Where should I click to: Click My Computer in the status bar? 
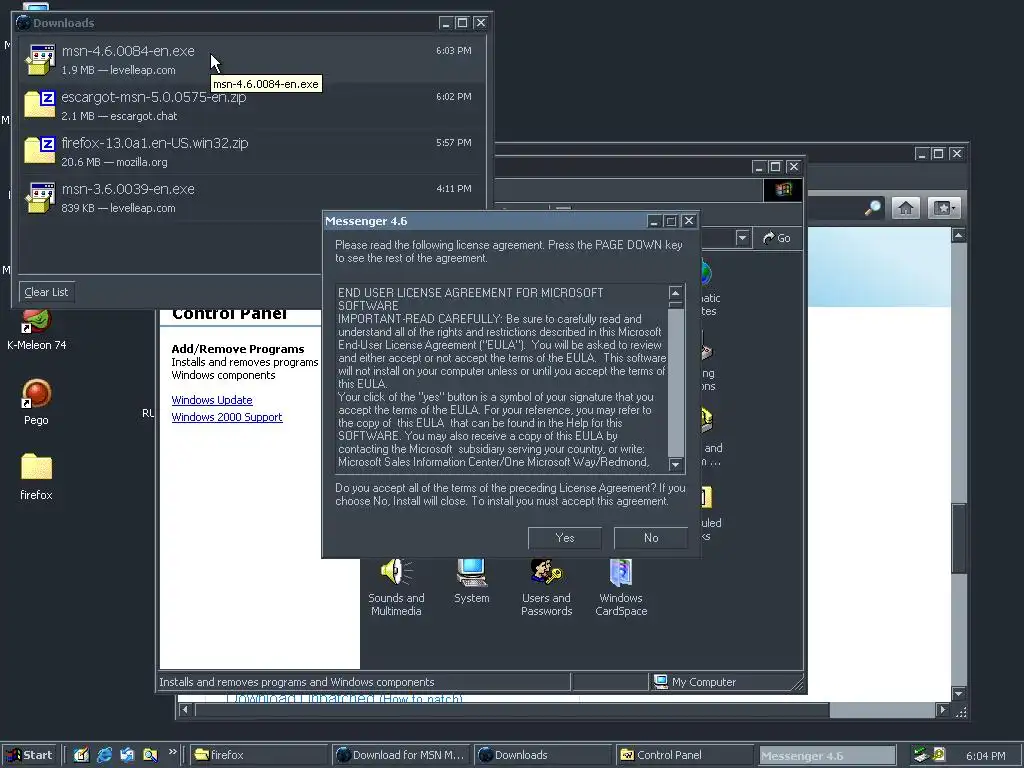(703, 682)
